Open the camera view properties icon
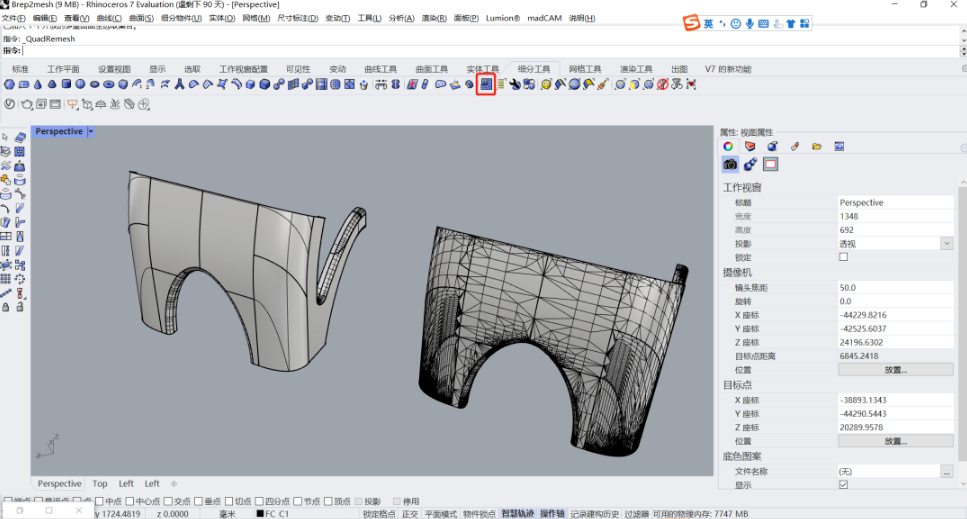967x519 pixels. [x=730, y=164]
